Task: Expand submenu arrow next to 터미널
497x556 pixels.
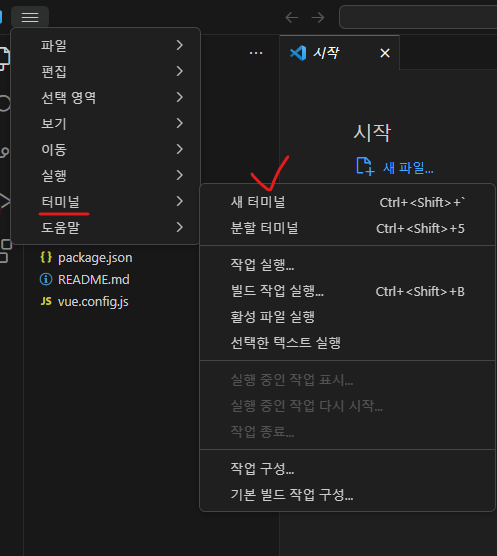Action: 180,201
